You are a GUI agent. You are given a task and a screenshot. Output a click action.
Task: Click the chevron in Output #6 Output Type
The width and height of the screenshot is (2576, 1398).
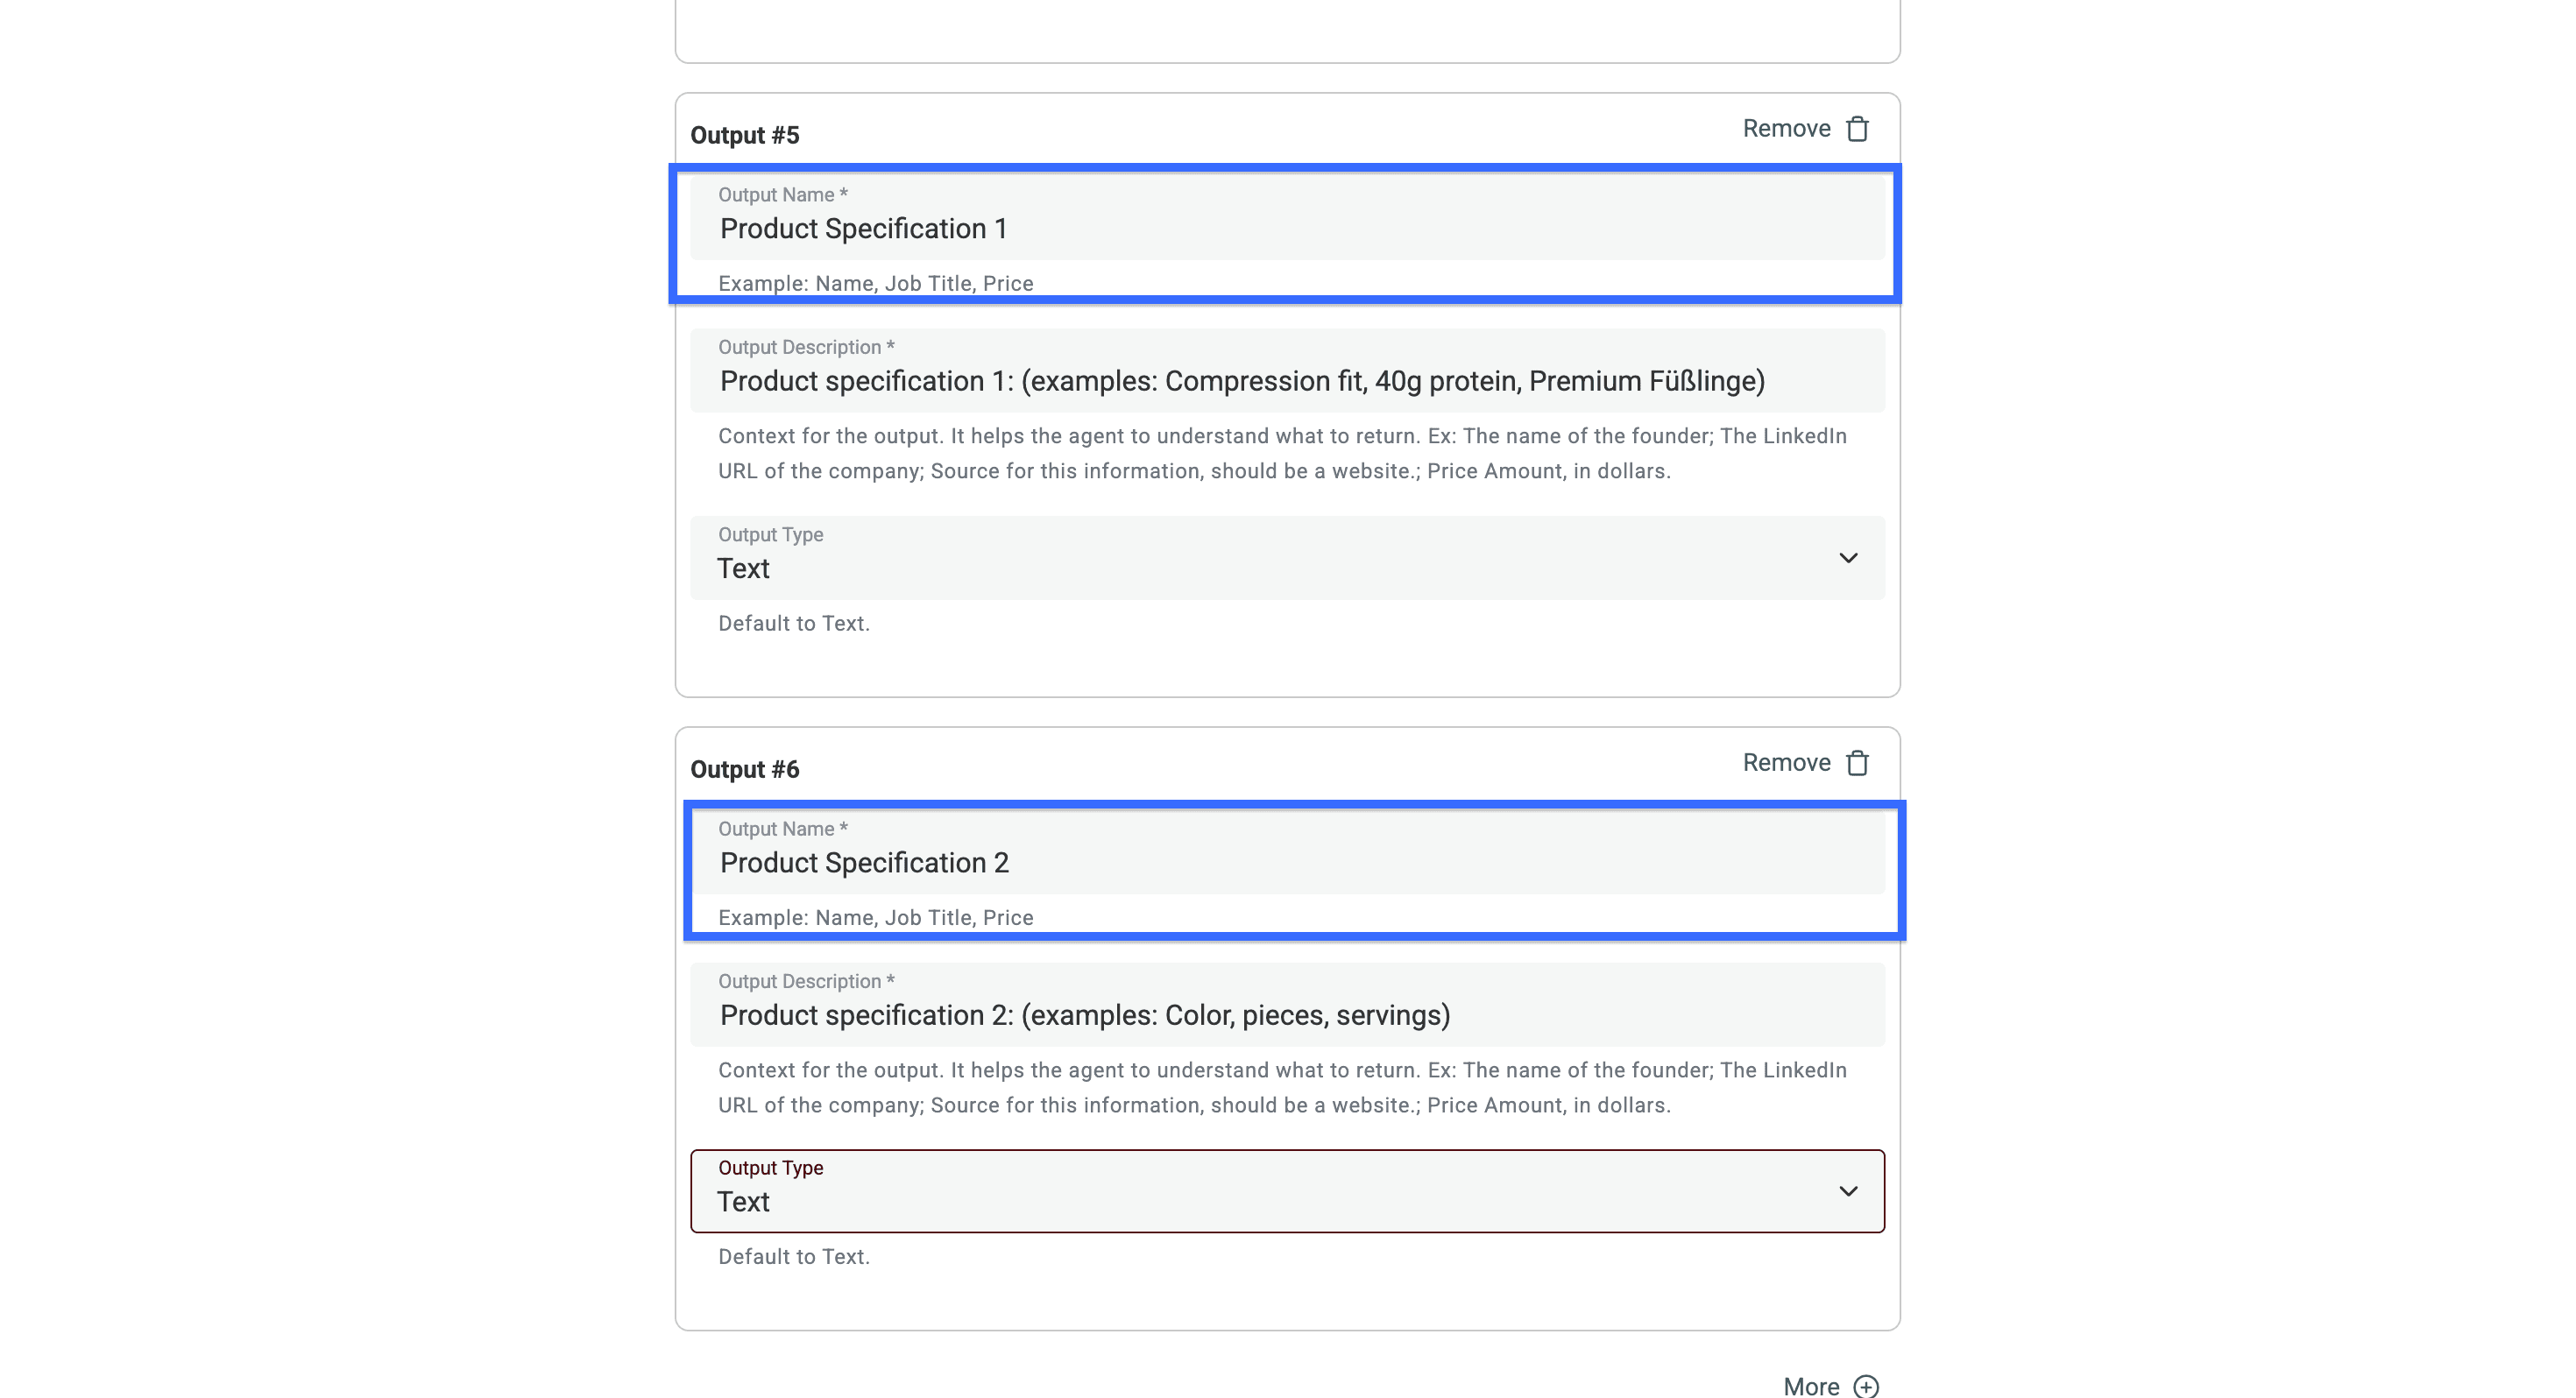(x=1848, y=1191)
